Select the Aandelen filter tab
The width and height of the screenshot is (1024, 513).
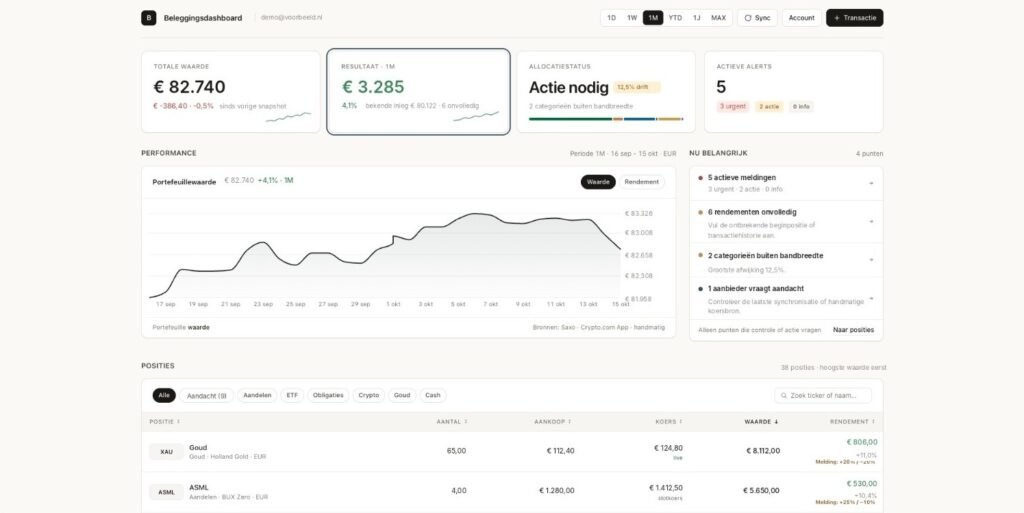pyautogui.click(x=257, y=396)
